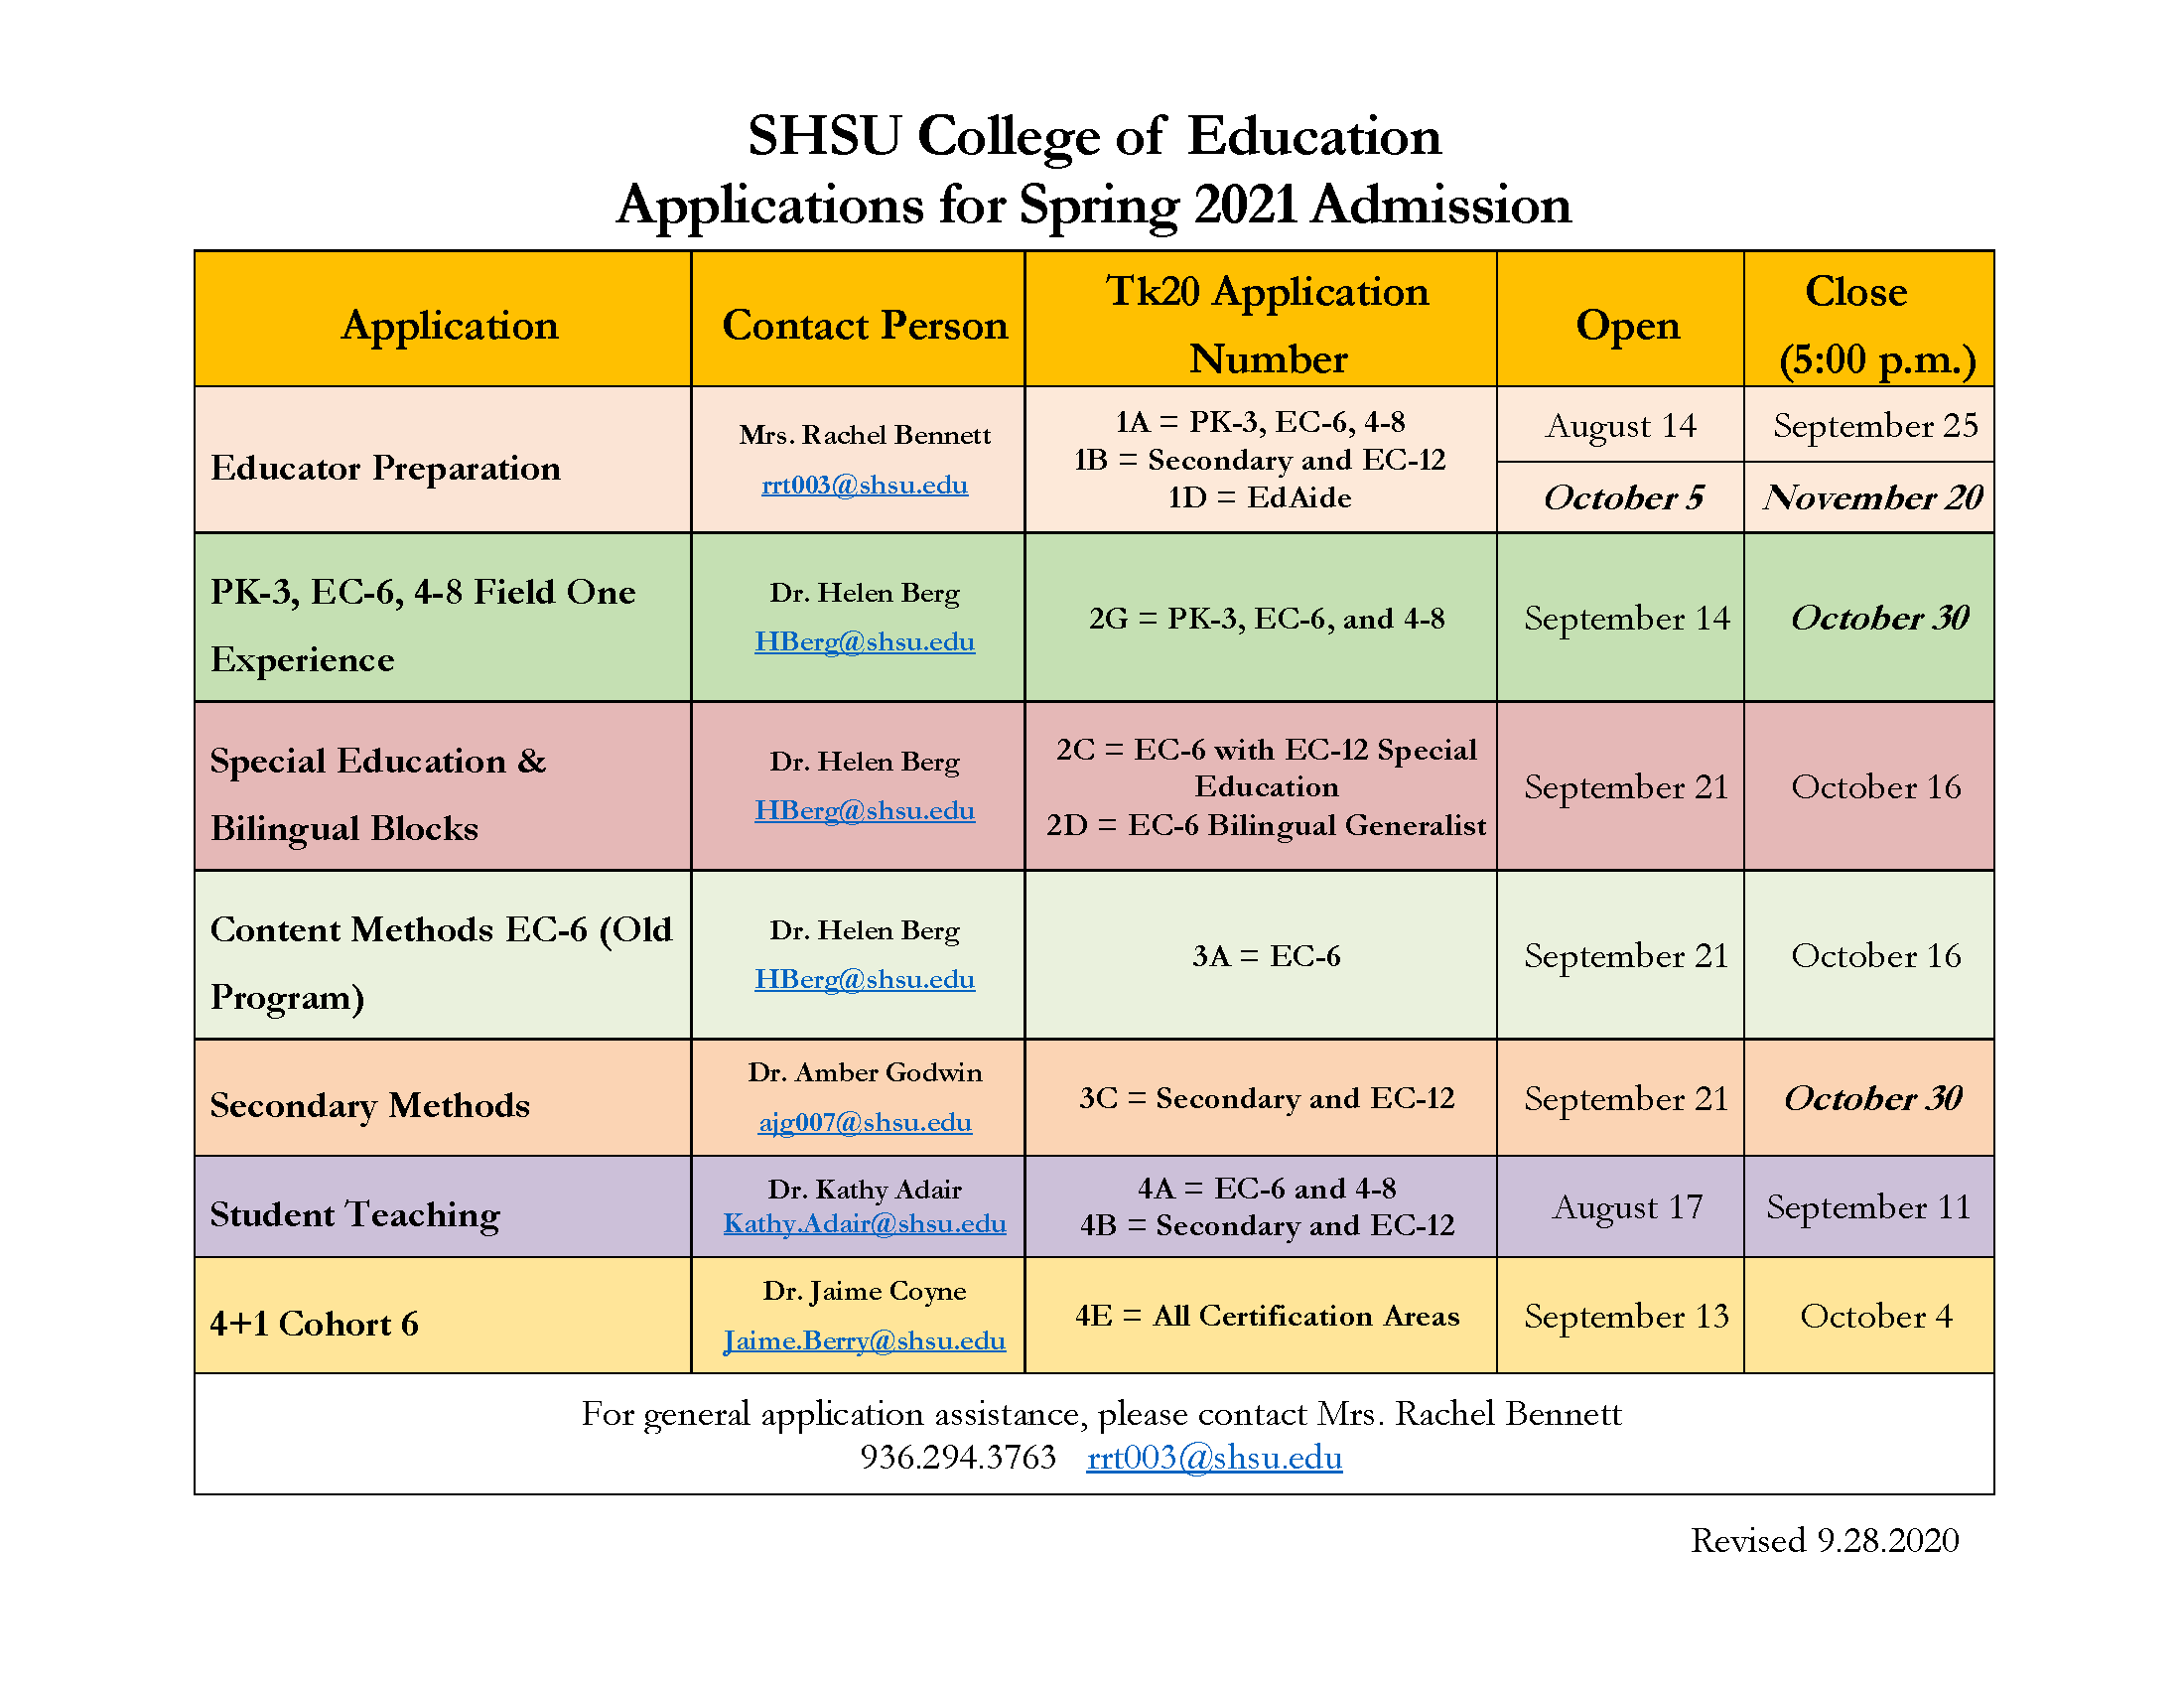Select name 'Dr. Amber Godwin'

865,1072
